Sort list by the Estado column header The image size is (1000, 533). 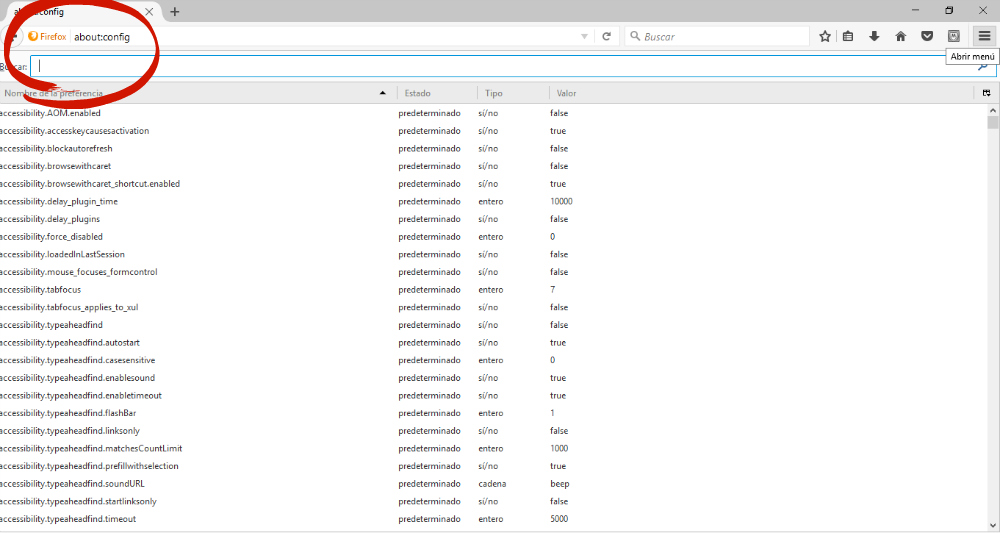(436, 93)
